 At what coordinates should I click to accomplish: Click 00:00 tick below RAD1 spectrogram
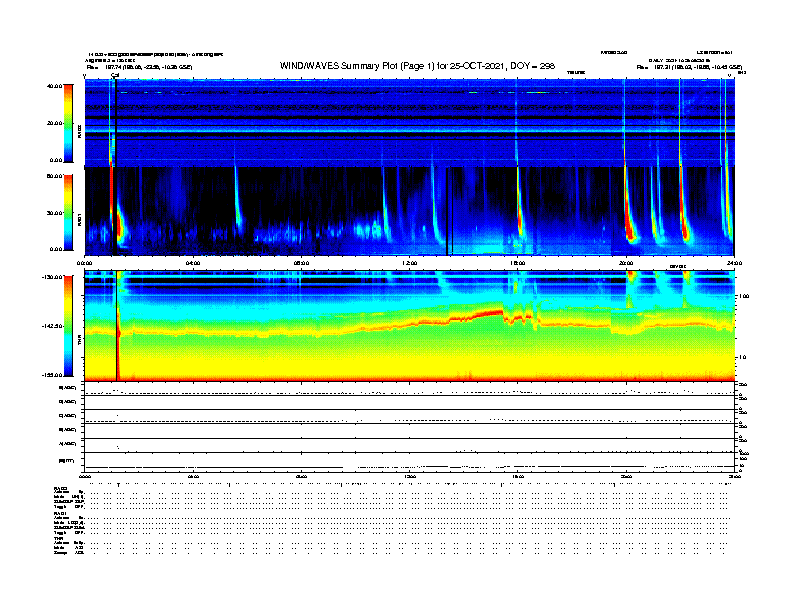pyautogui.click(x=84, y=263)
